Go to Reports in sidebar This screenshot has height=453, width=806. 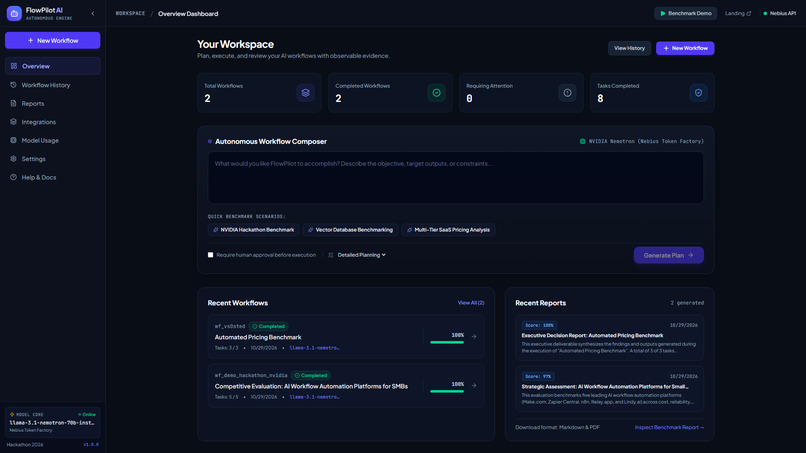pos(52,103)
